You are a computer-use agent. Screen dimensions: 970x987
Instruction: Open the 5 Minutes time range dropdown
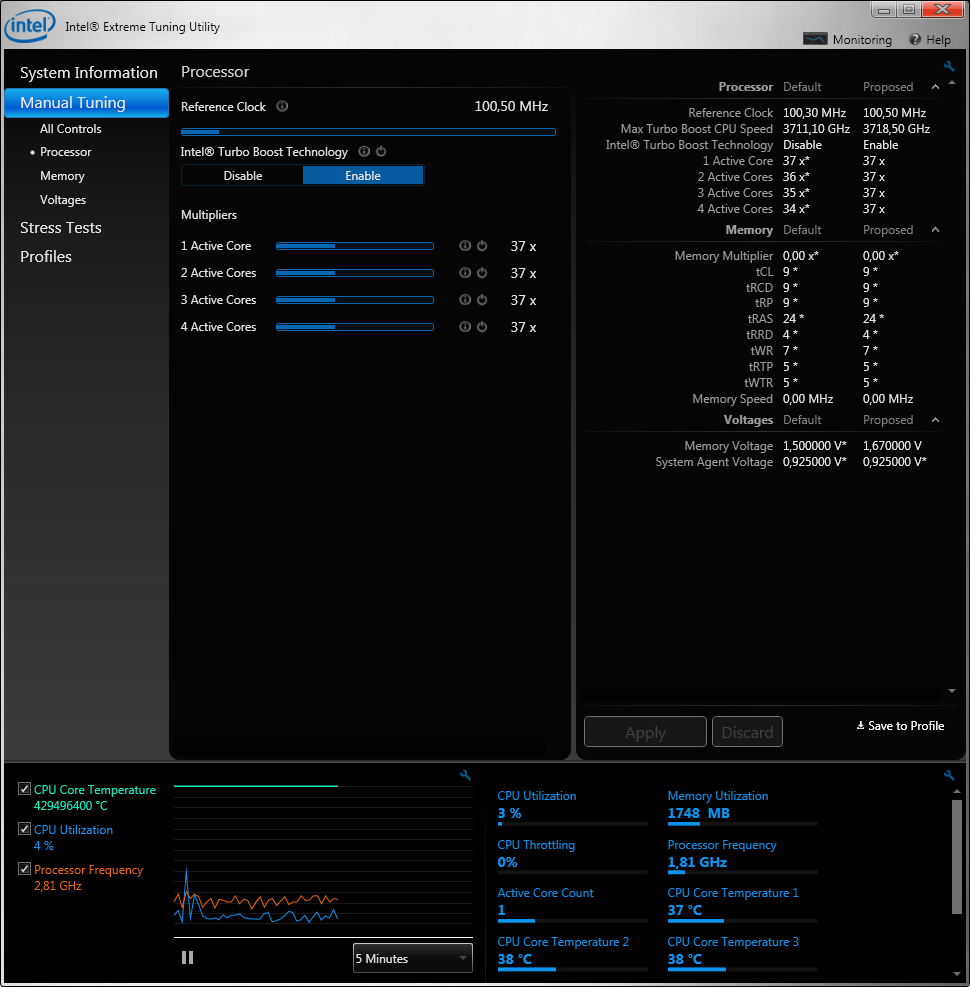click(x=412, y=959)
